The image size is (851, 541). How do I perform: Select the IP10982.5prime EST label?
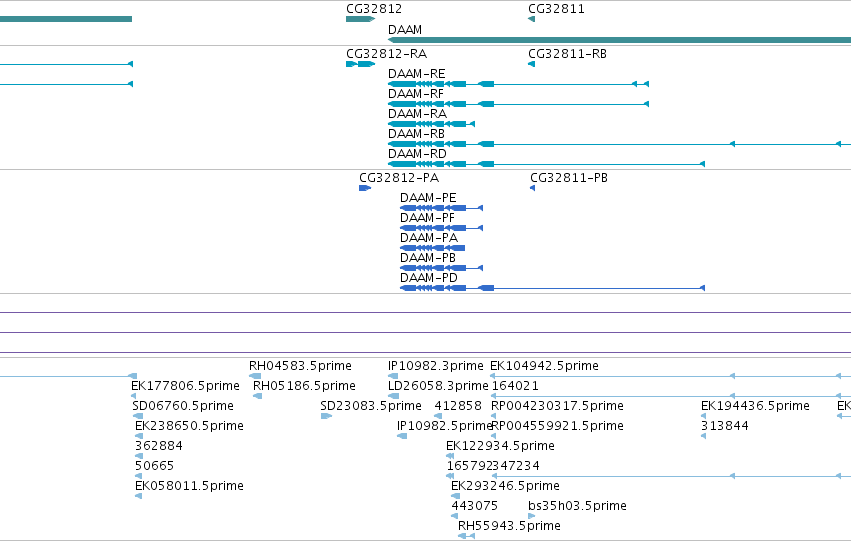(x=444, y=427)
